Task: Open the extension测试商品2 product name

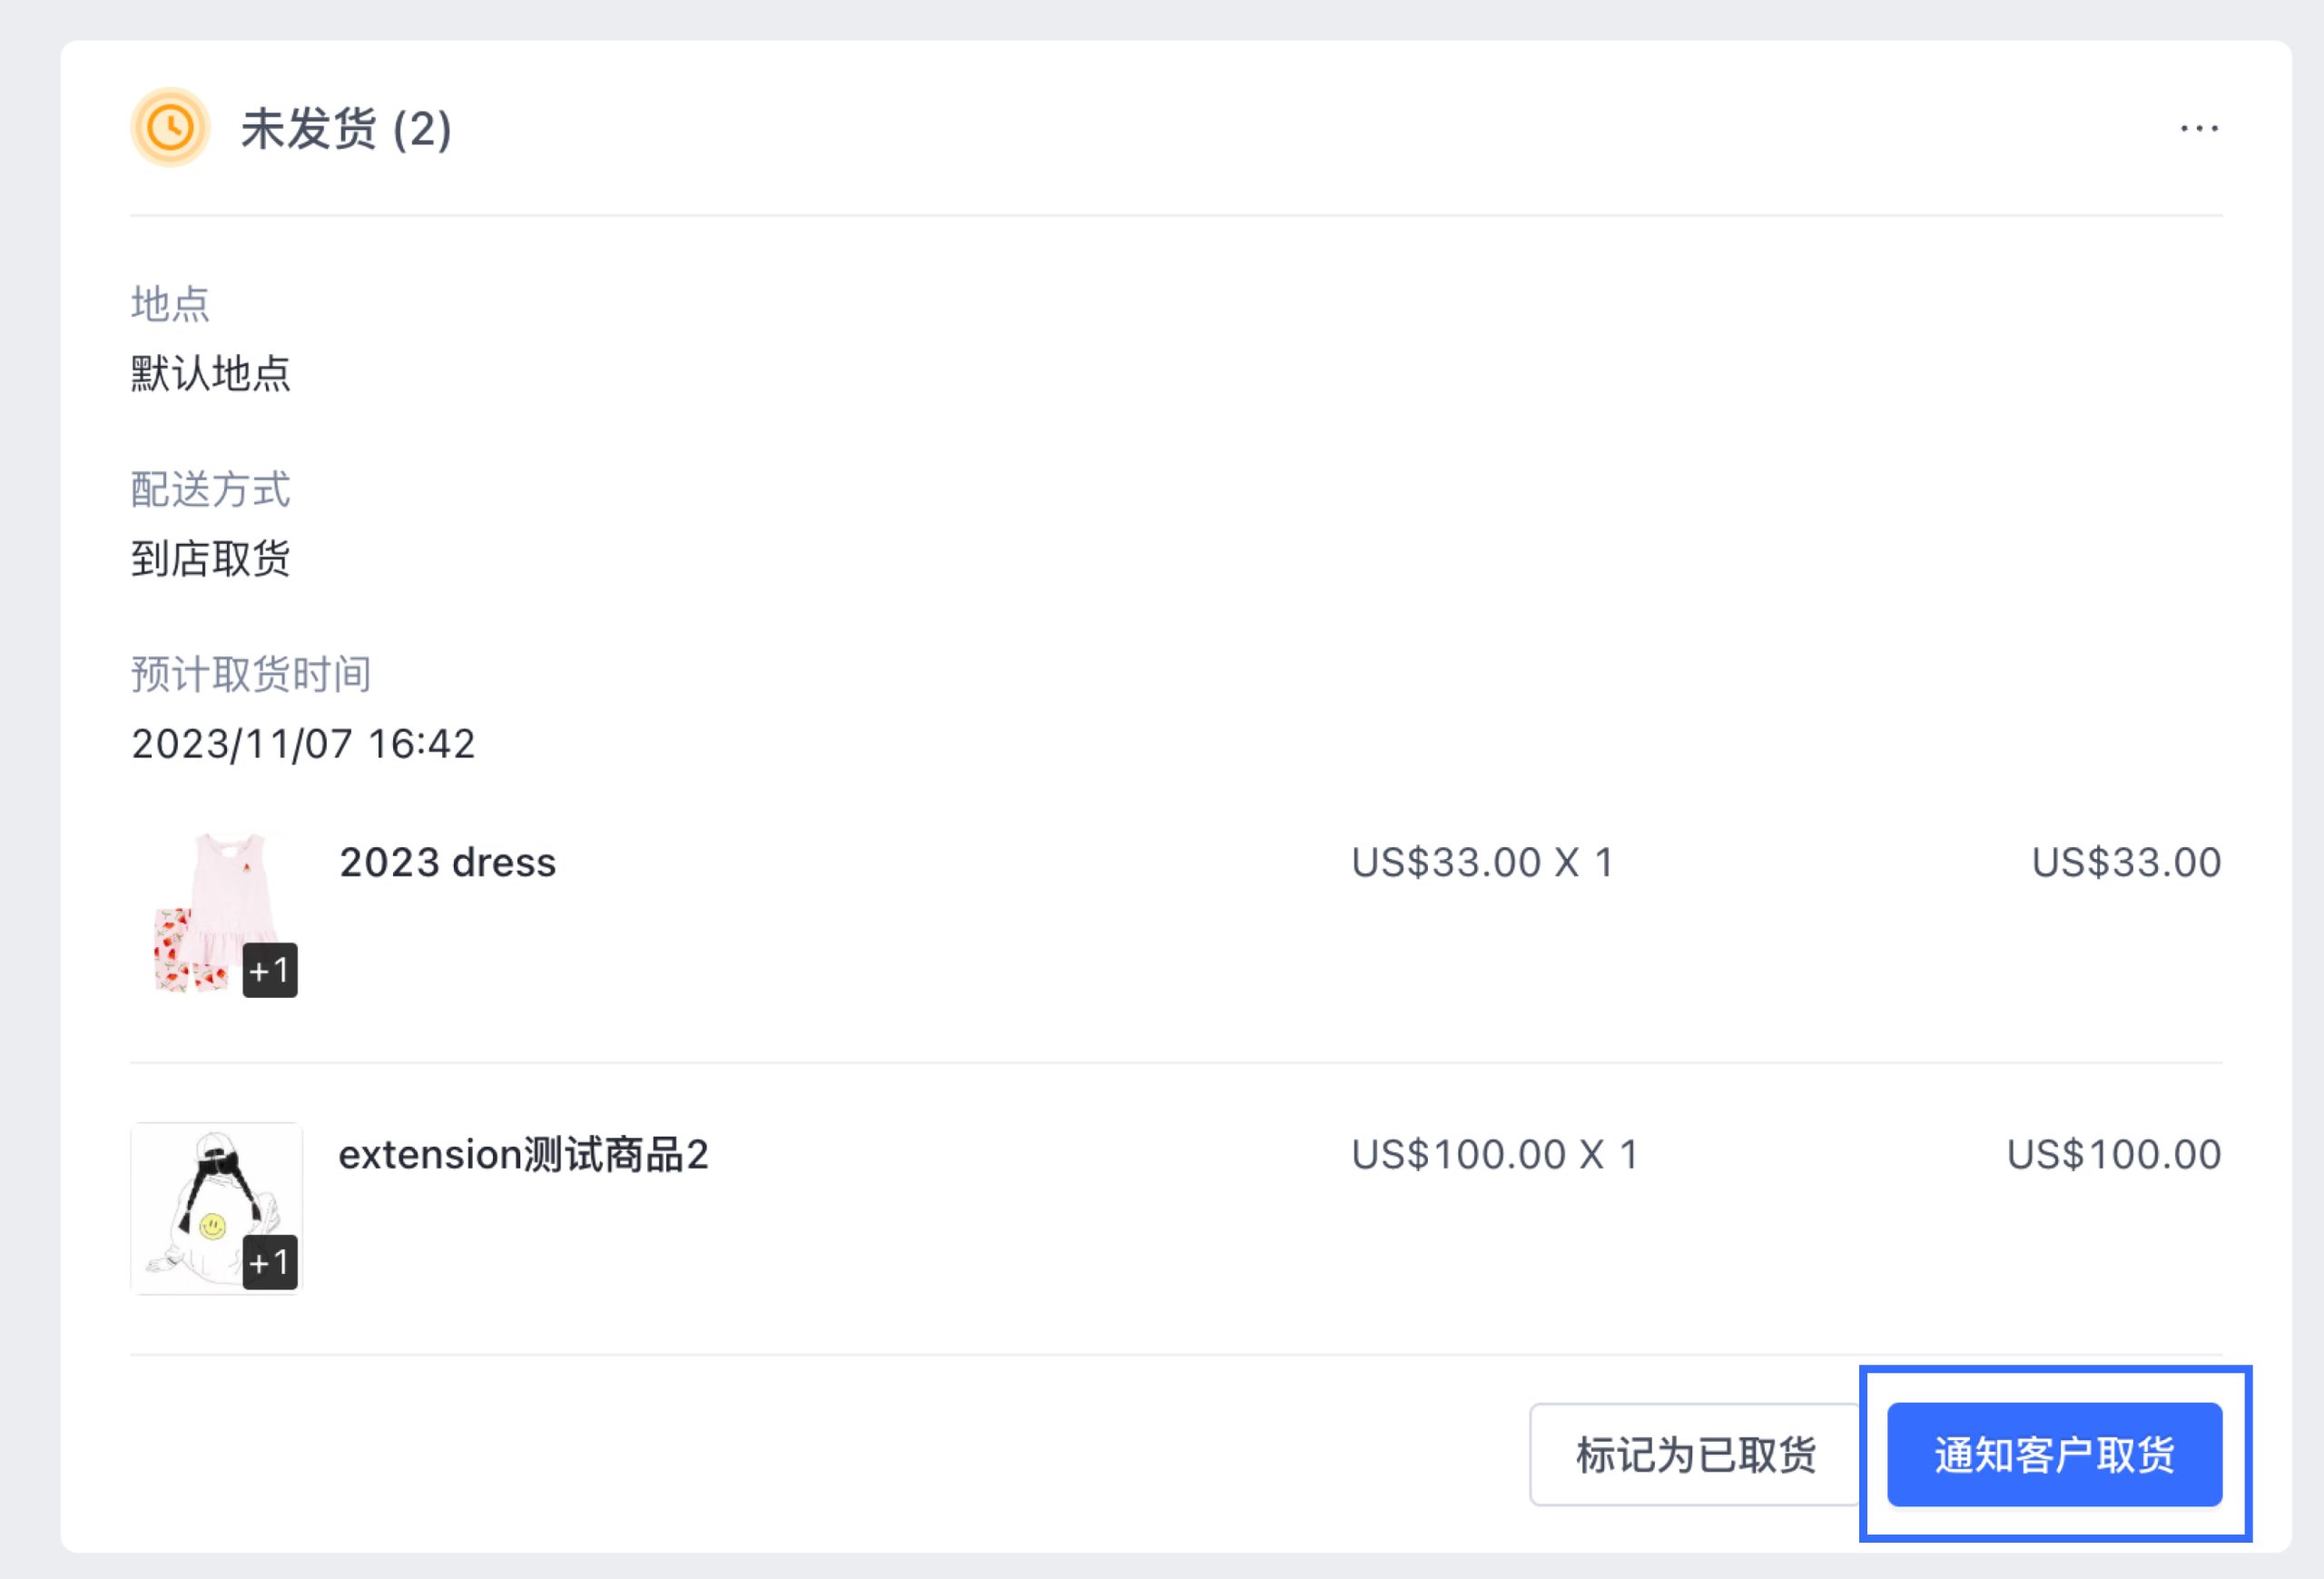Action: click(x=523, y=1154)
